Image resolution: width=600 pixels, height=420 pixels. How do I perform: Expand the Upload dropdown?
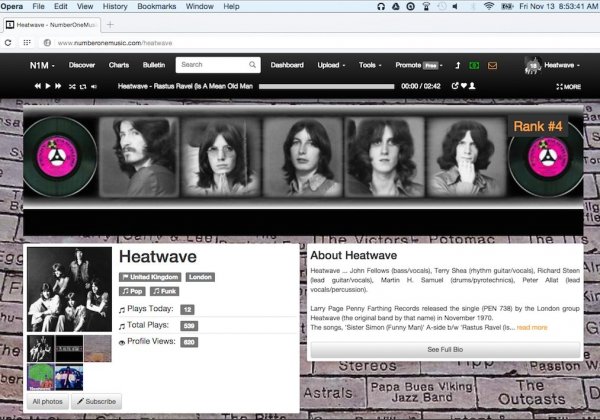(x=331, y=65)
